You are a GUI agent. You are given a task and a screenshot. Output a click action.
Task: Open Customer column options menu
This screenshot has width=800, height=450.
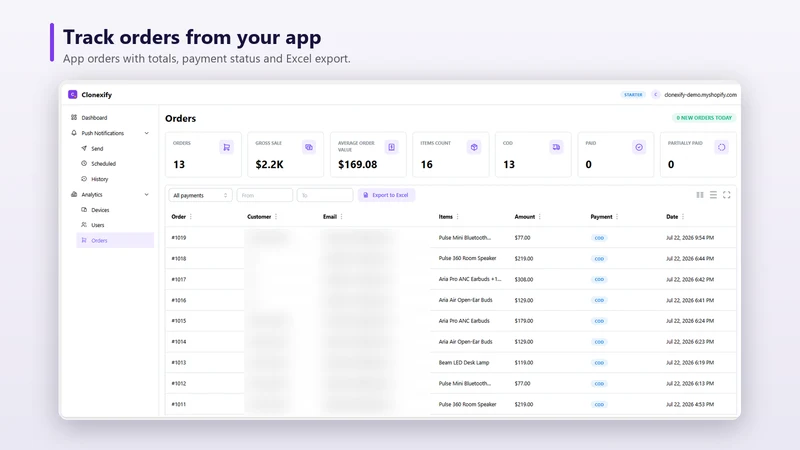(x=276, y=217)
